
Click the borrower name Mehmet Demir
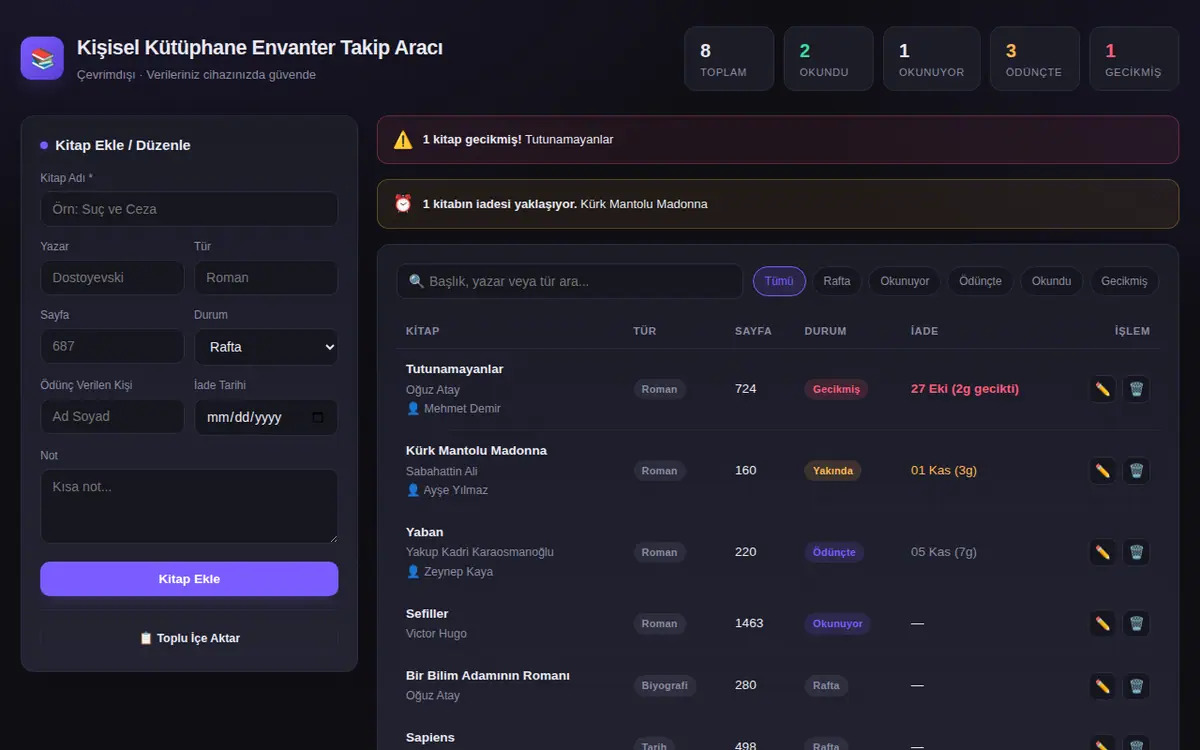(462, 409)
